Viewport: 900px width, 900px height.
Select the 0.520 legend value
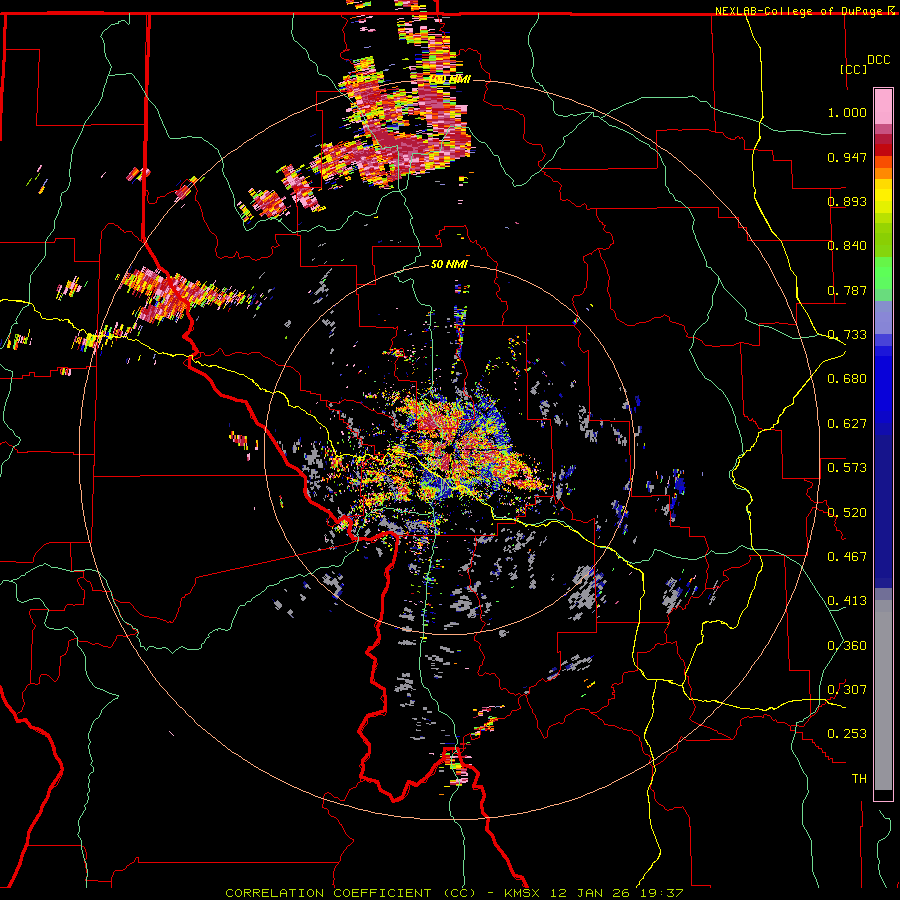pyautogui.click(x=847, y=513)
